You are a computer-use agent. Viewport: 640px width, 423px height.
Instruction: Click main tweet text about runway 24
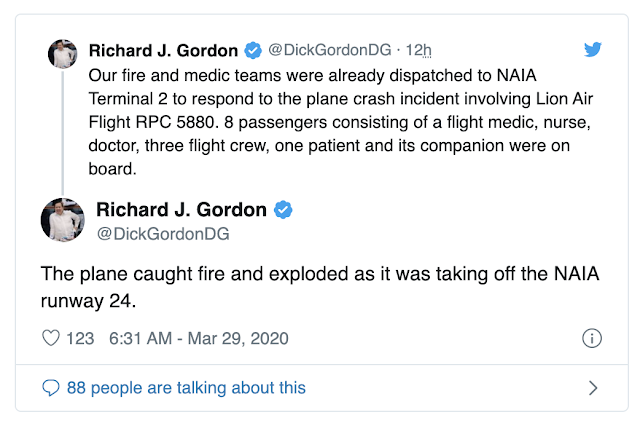coord(320,284)
